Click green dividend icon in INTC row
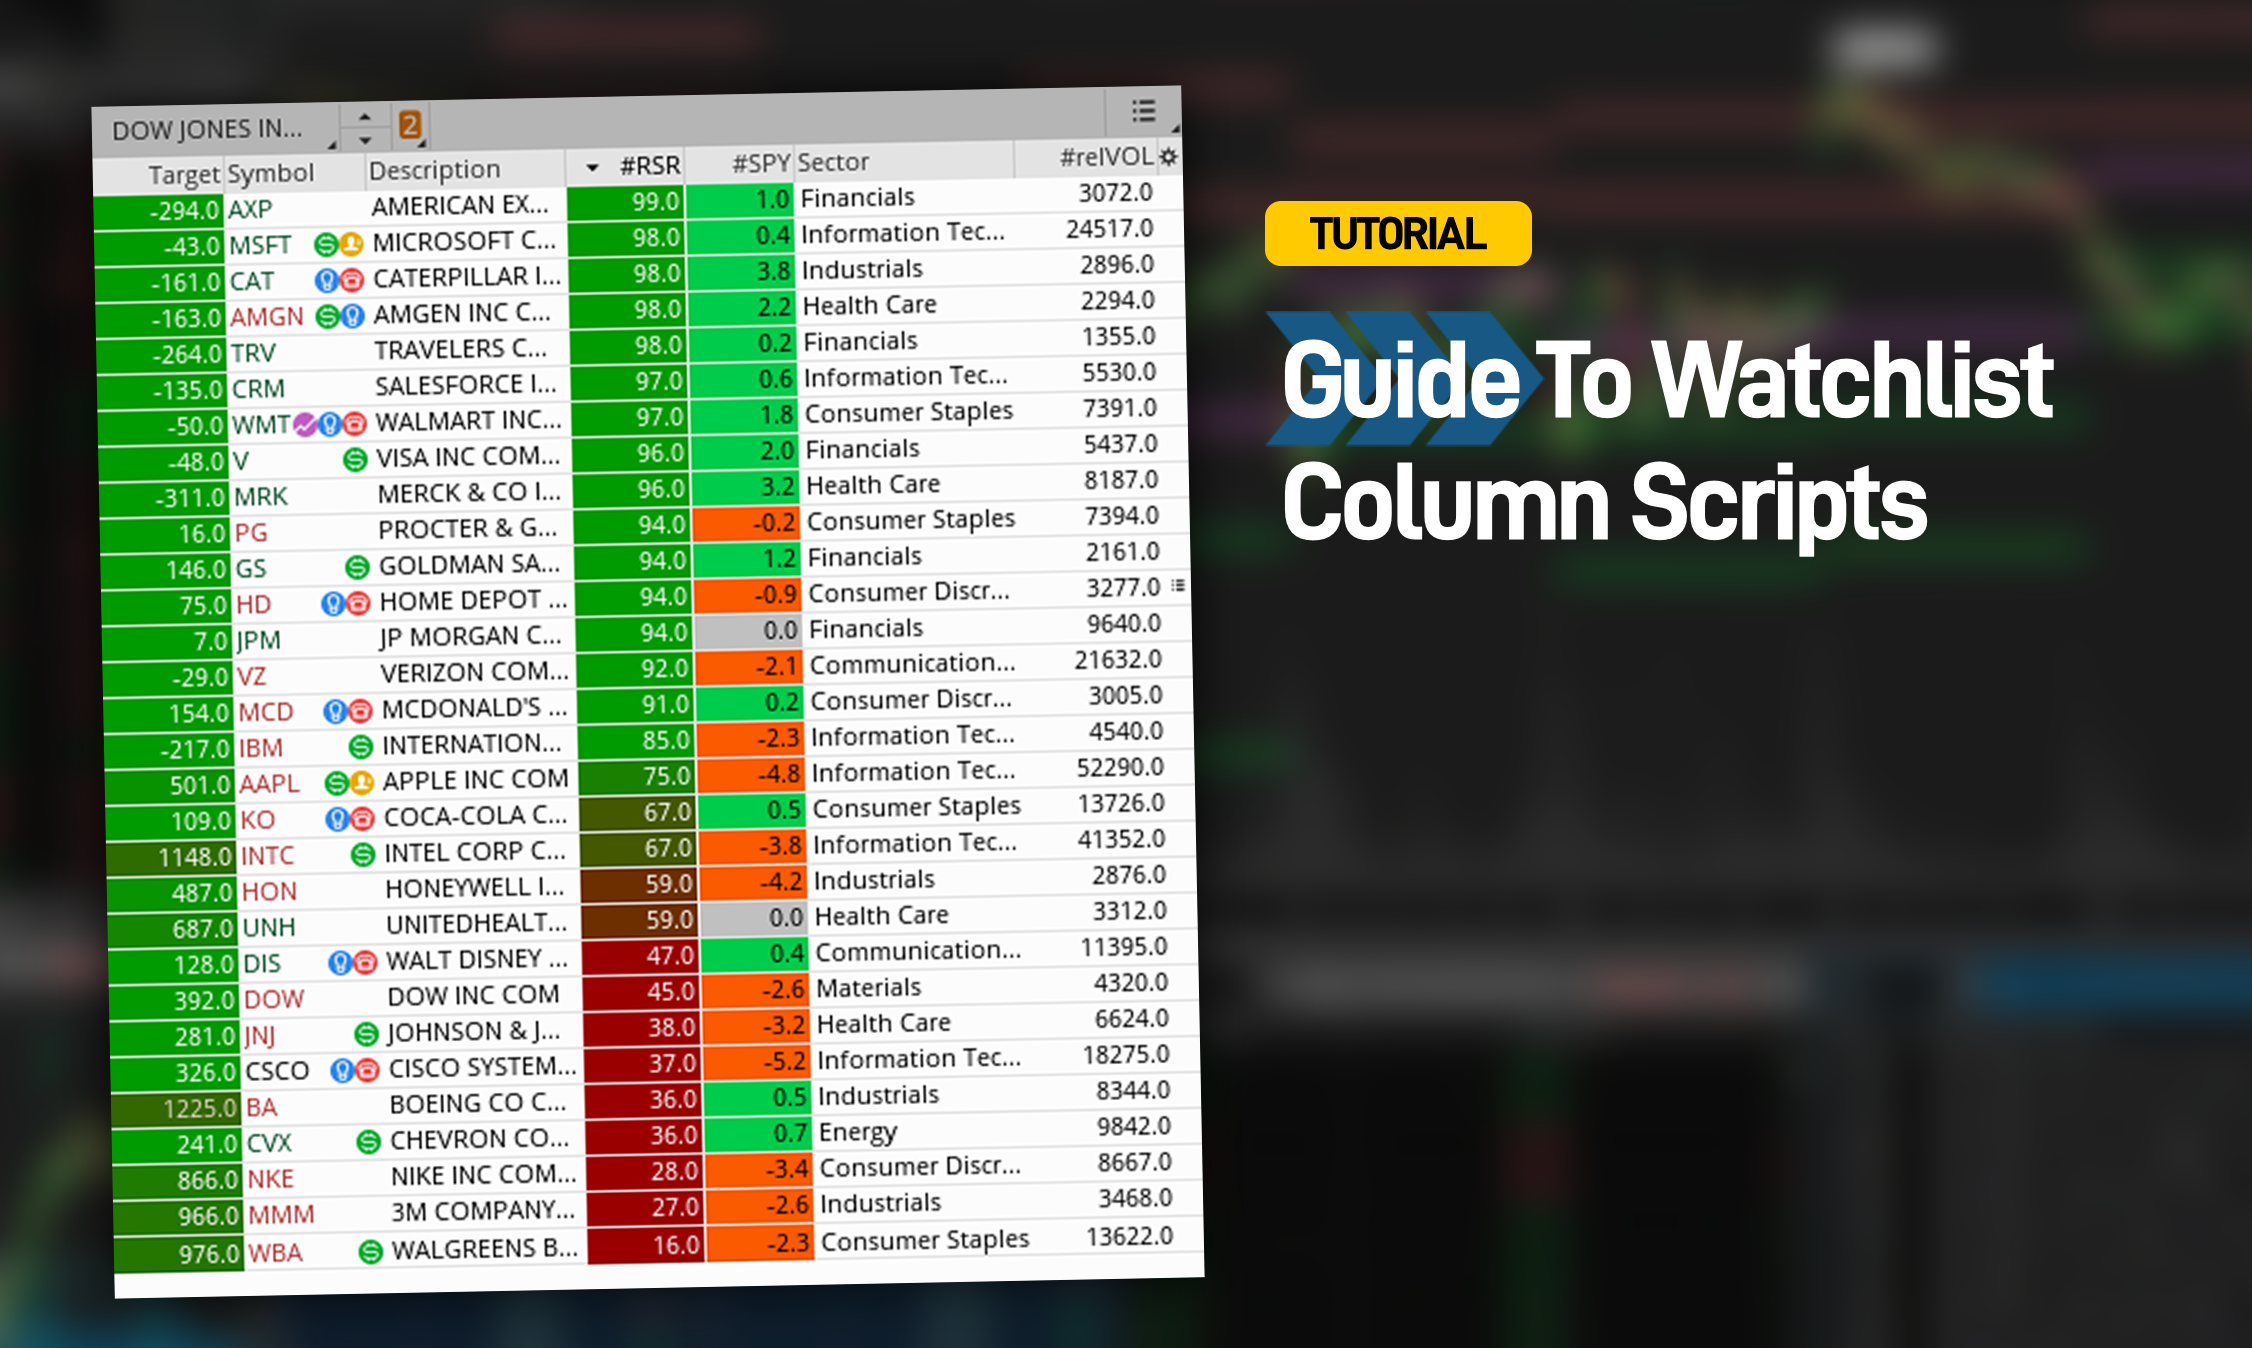The width and height of the screenshot is (2252, 1348). [x=363, y=855]
